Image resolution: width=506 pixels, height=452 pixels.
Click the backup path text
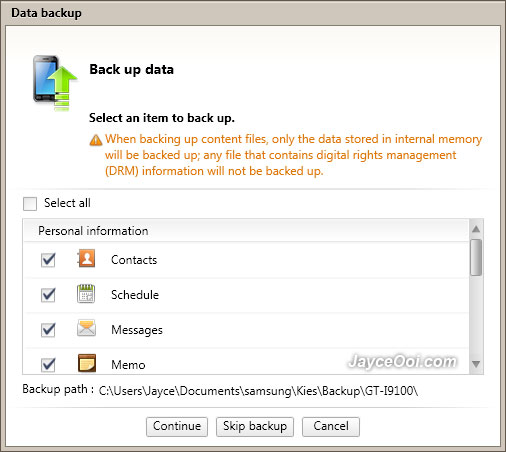[x=258, y=391]
